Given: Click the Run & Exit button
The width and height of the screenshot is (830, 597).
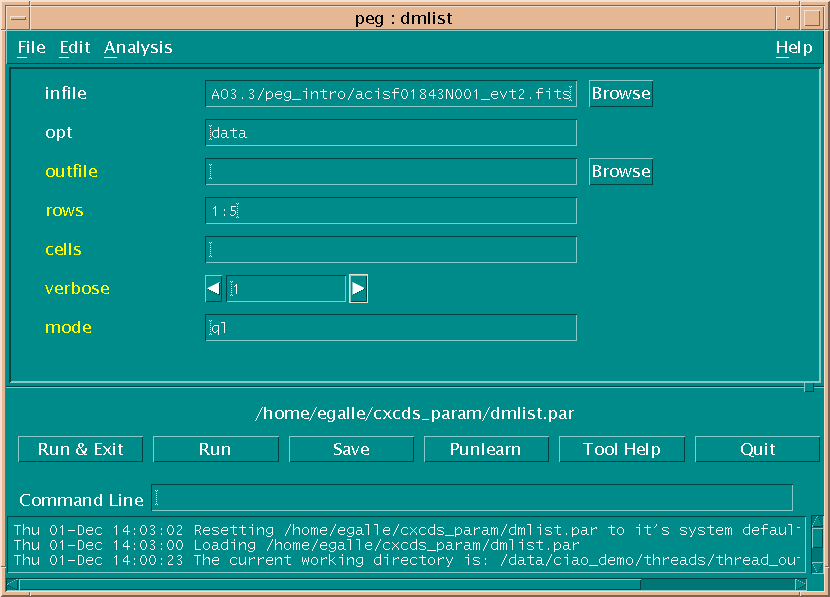Looking at the screenshot, I should click(x=80, y=449).
